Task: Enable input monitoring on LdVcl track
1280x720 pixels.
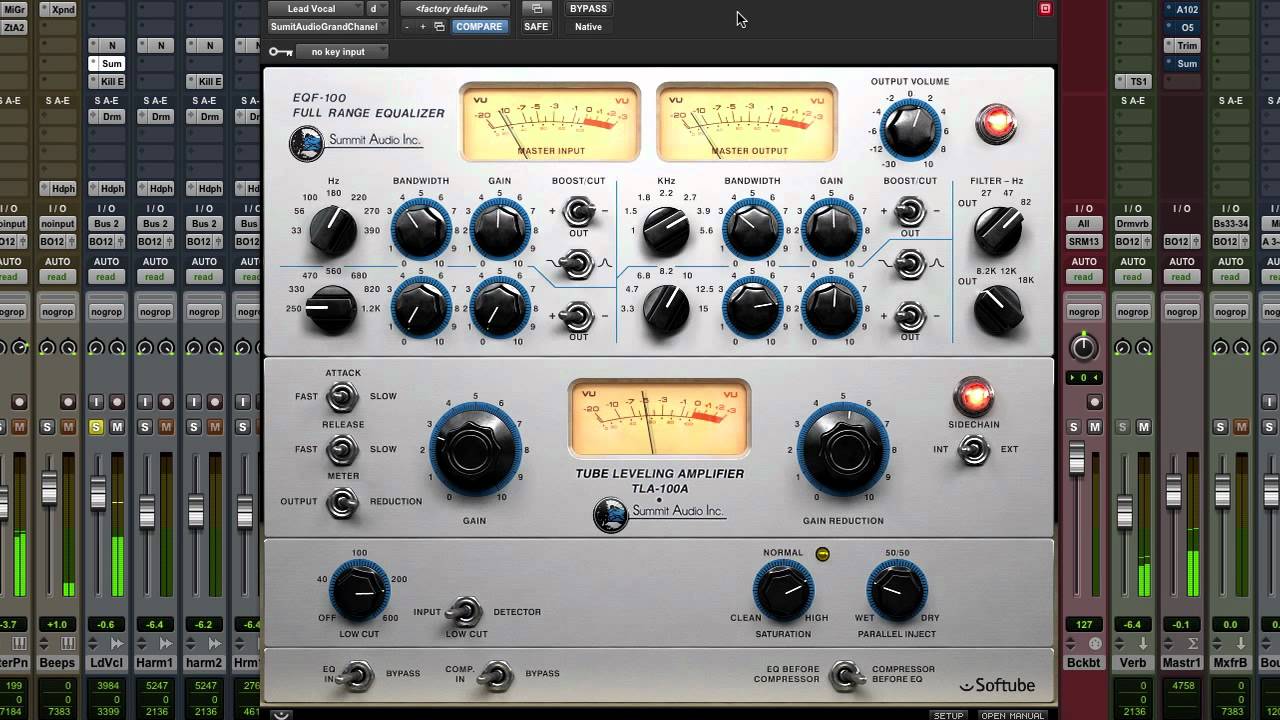Action: [96, 402]
